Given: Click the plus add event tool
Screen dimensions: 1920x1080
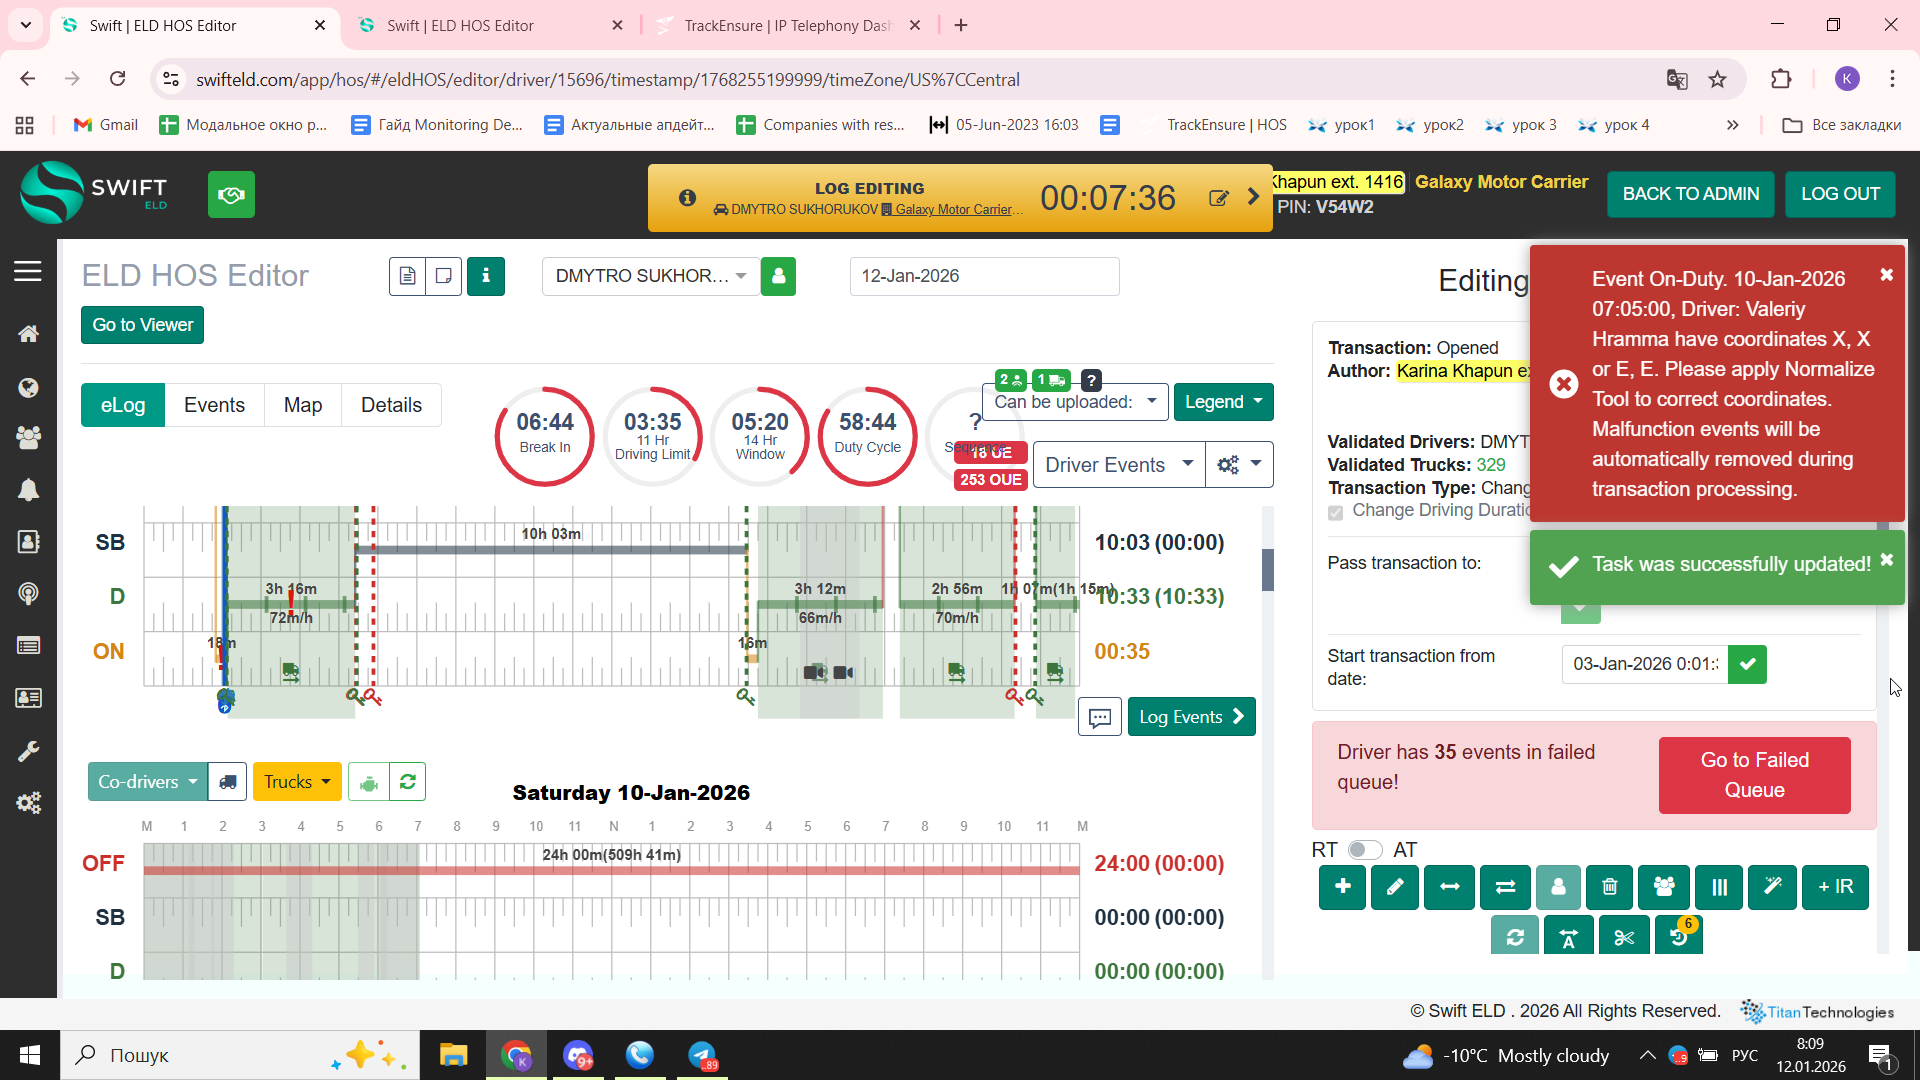Looking at the screenshot, I should tap(1342, 887).
